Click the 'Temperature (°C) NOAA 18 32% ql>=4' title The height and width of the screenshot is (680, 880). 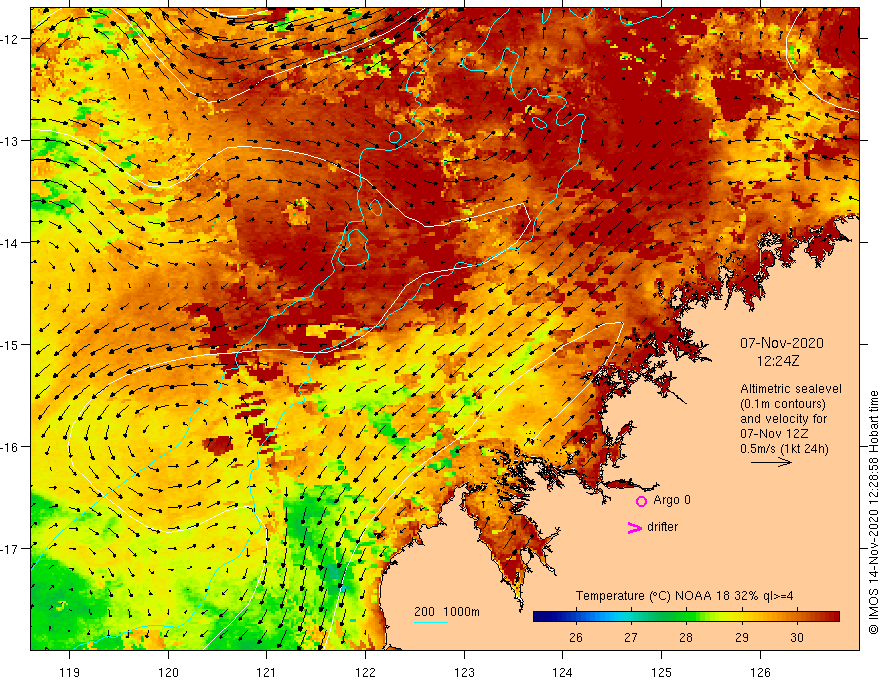(x=684, y=596)
